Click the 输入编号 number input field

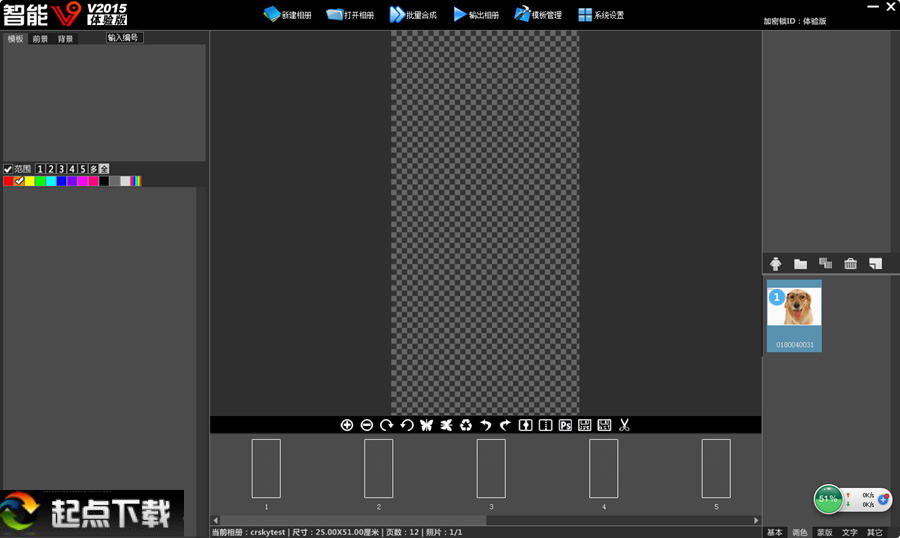click(124, 38)
